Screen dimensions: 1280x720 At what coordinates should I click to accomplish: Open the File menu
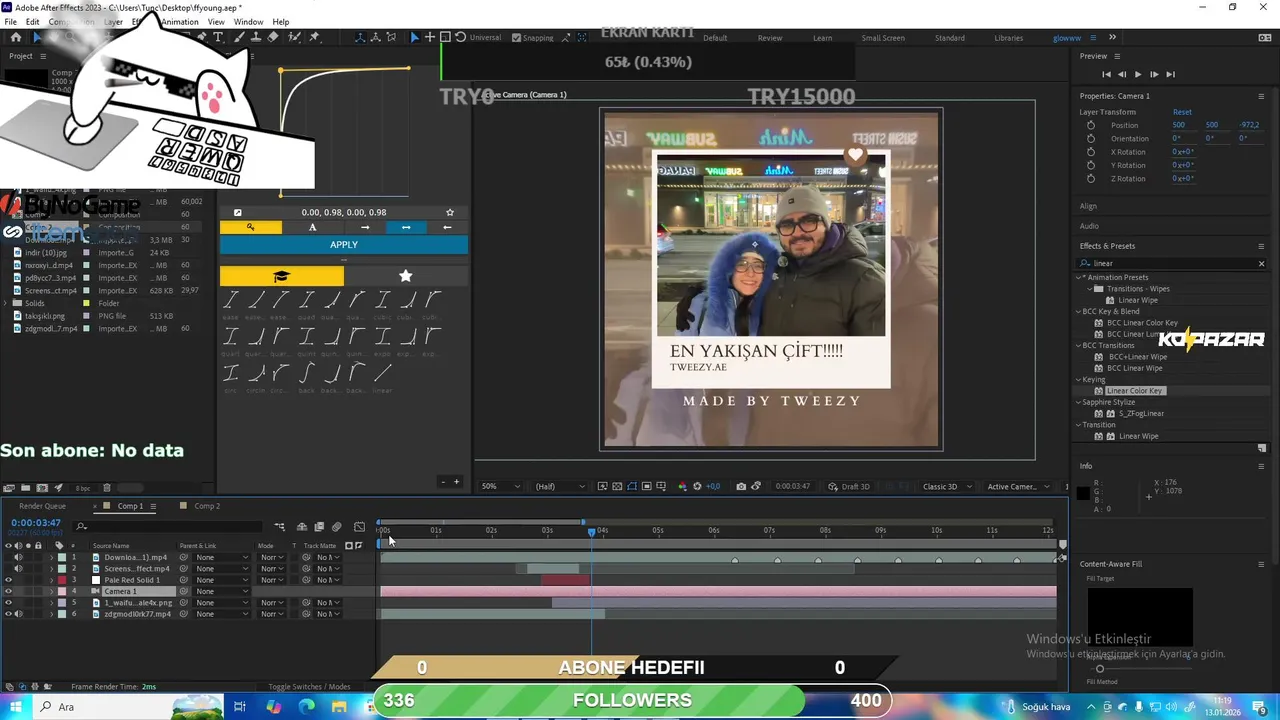pos(10,22)
